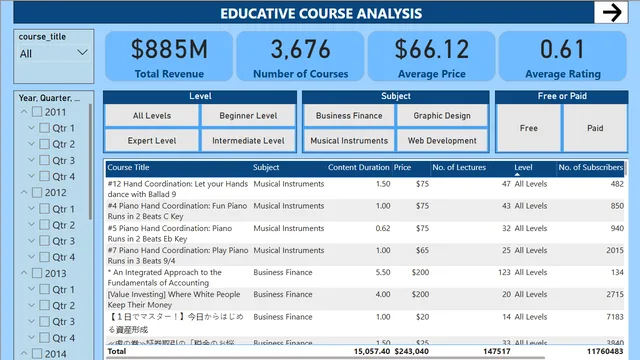This screenshot has width=640, height=360.
Task: Check the 2011 year checkbox
Action: point(37,112)
